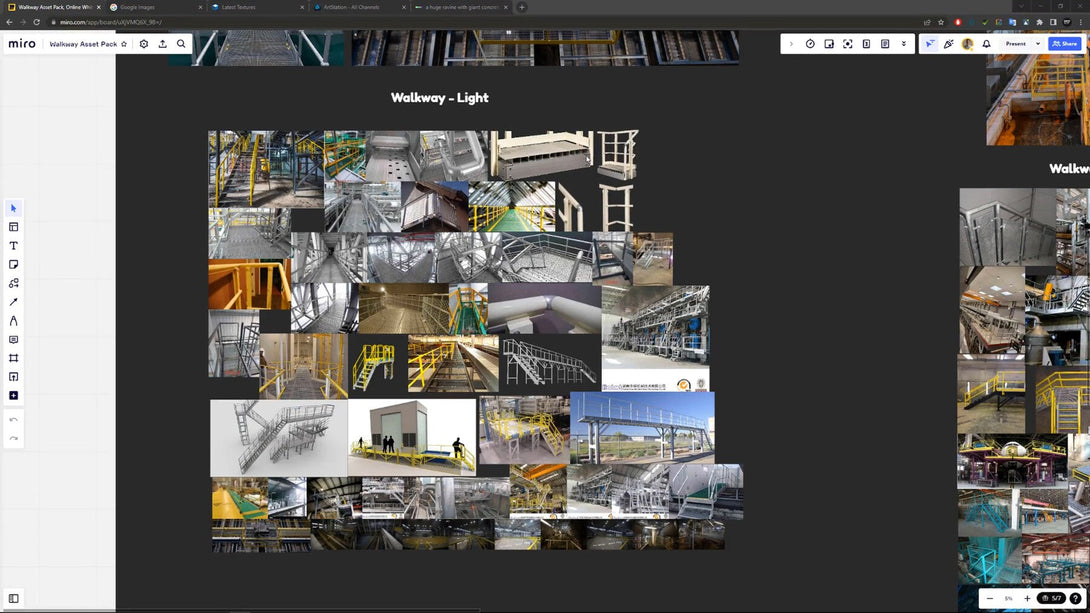Open the miro home logo
The image size is (1090, 613).
[22, 44]
